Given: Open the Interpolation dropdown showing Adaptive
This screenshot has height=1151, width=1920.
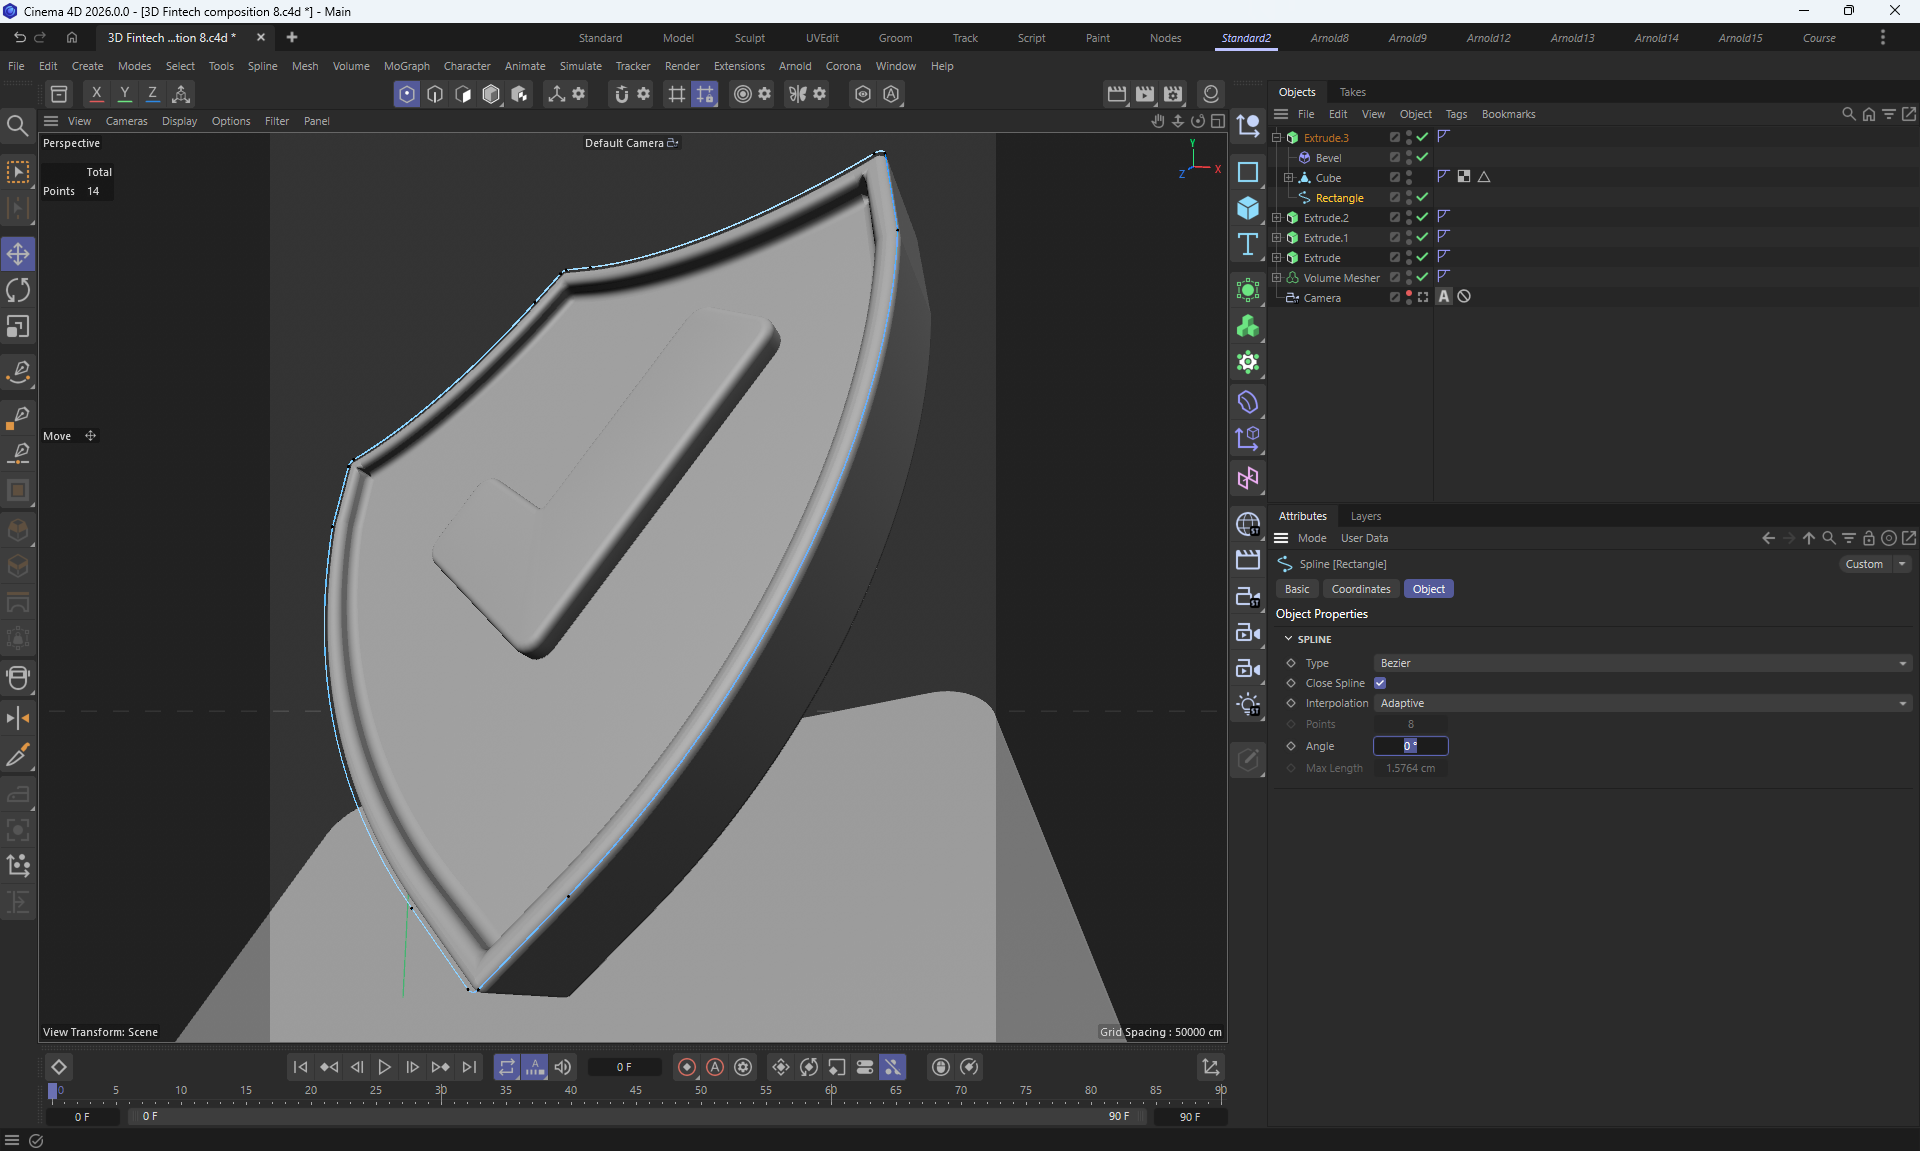Looking at the screenshot, I should [1642, 703].
